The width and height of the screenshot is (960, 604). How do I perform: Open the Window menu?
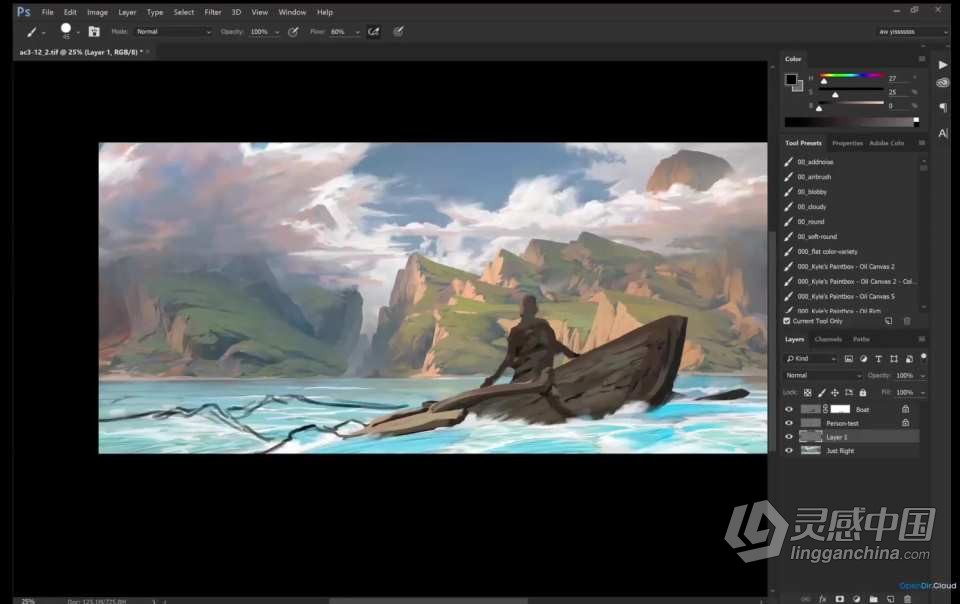pyautogui.click(x=292, y=12)
